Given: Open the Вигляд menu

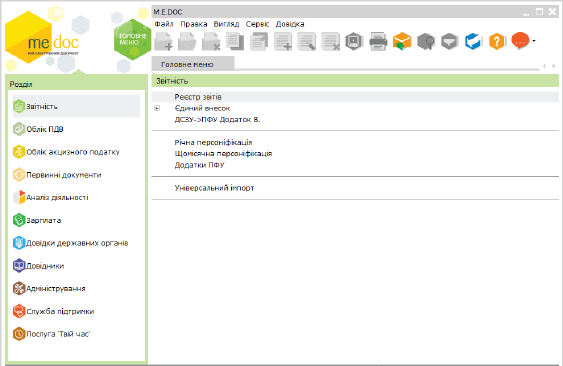Looking at the screenshot, I should pyautogui.click(x=226, y=24).
